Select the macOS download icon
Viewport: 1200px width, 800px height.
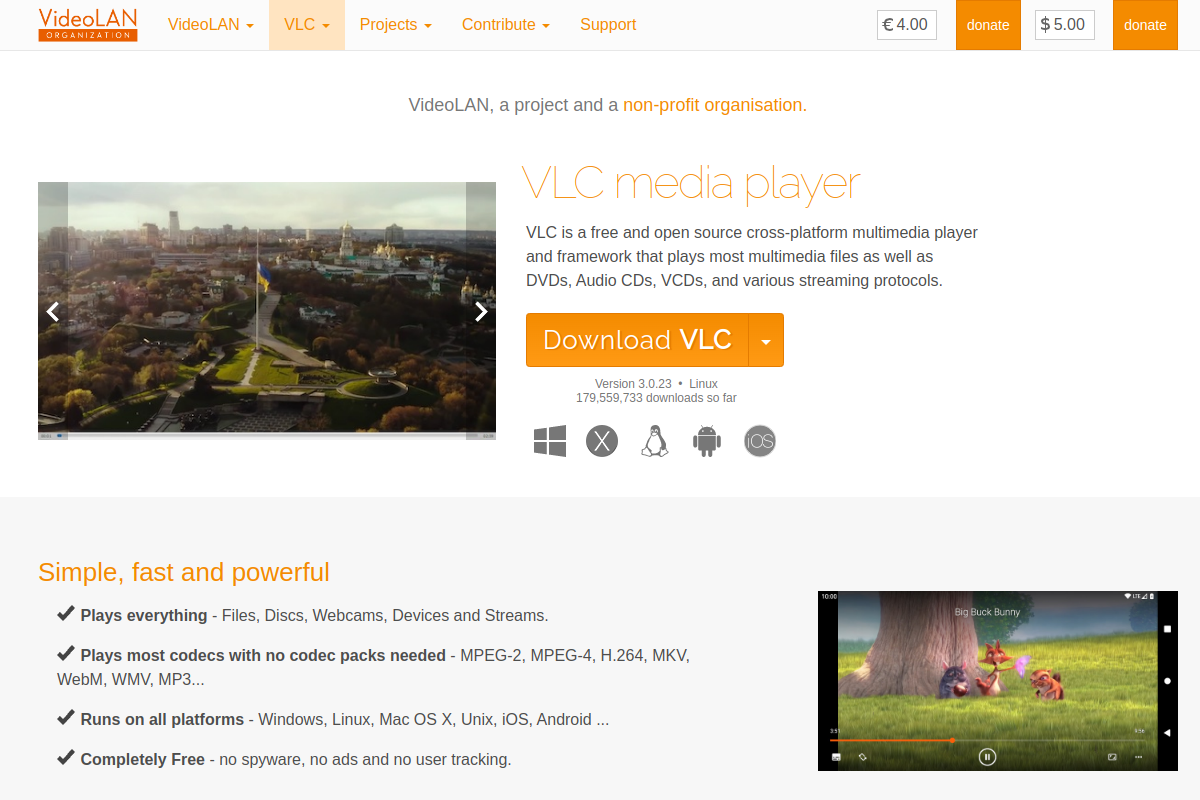pyautogui.click(x=602, y=440)
